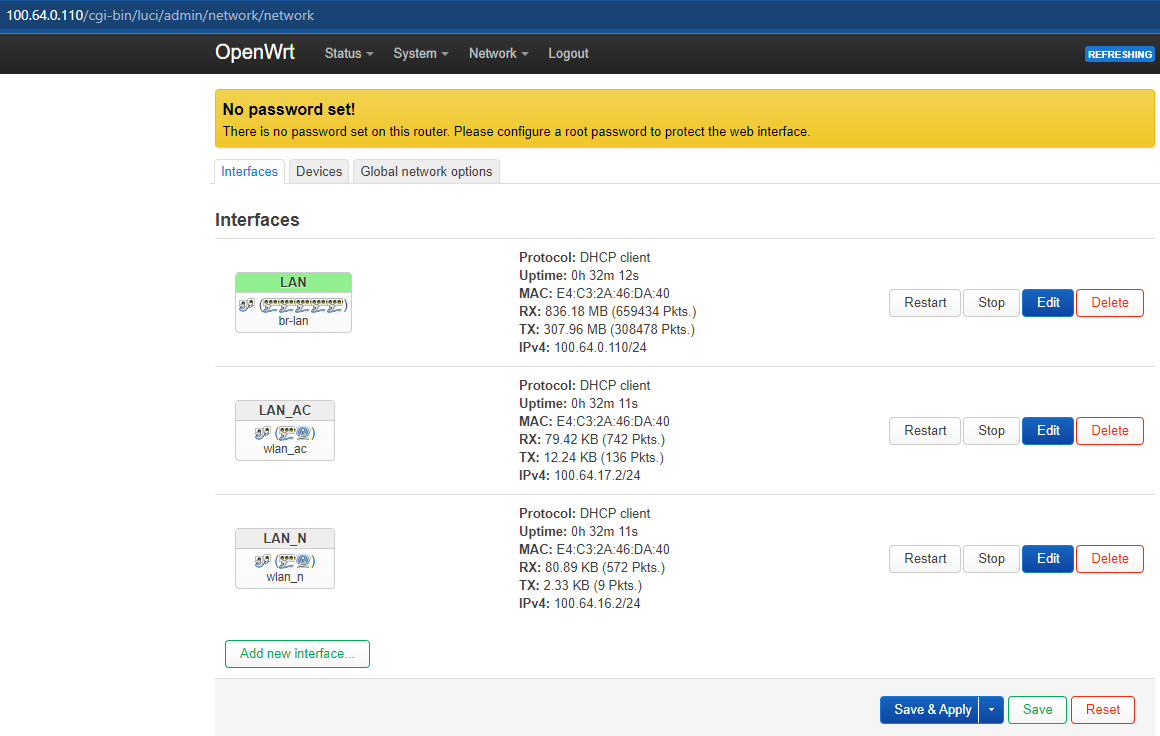1160x736 pixels.
Task: Toggle the REFRESHING auto-refresh indicator
Action: (1119, 54)
